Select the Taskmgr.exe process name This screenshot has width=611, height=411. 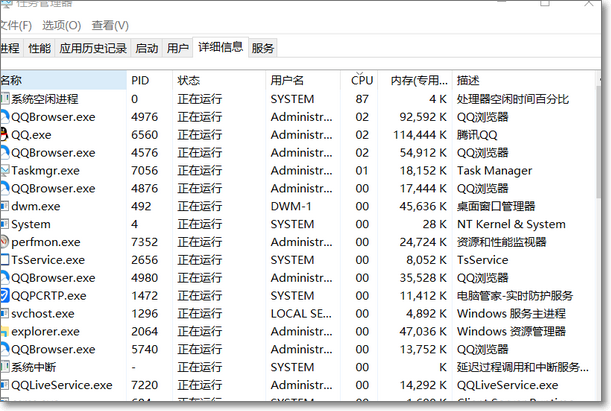tap(45, 171)
